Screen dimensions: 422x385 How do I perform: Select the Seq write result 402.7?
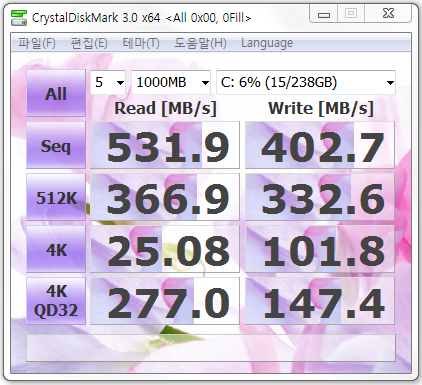click(320, 145)
